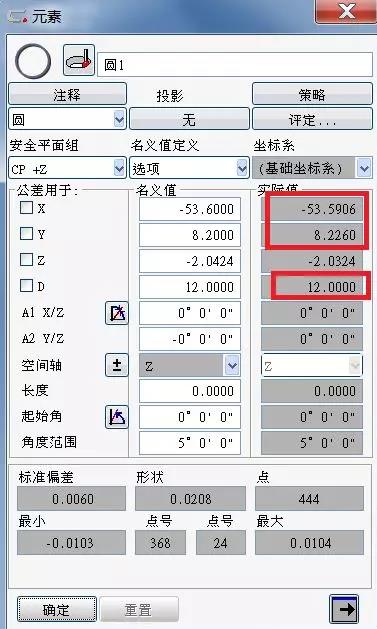Screen dimensions: 377x629
Task: Click the nominal 角度范围 field 5° 0' 0"
Action: tap(190, 443)
